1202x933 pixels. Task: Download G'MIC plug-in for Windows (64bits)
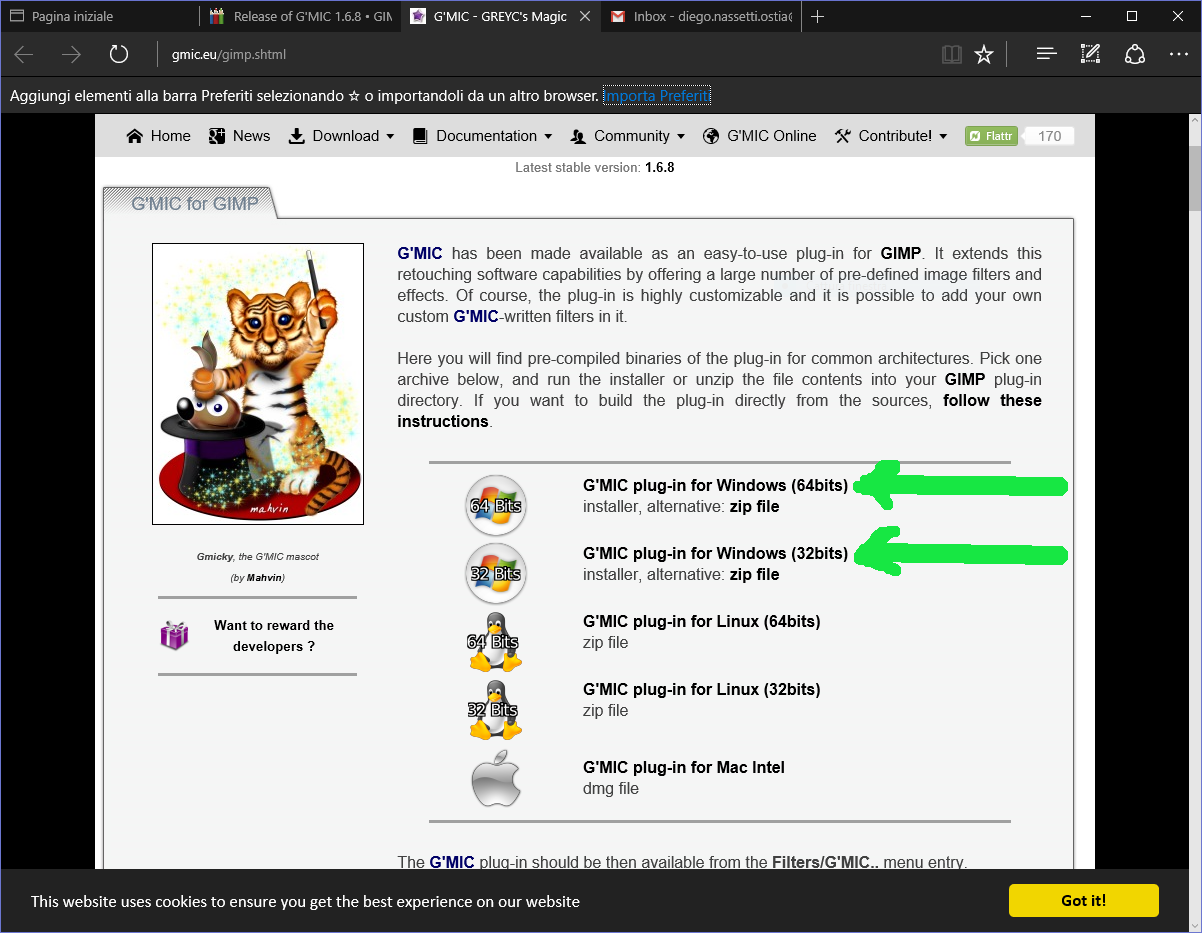pos(715,485)
